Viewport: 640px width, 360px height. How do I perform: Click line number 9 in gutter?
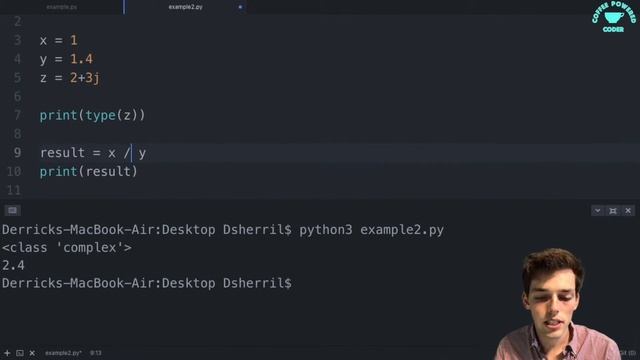point(17,153)
